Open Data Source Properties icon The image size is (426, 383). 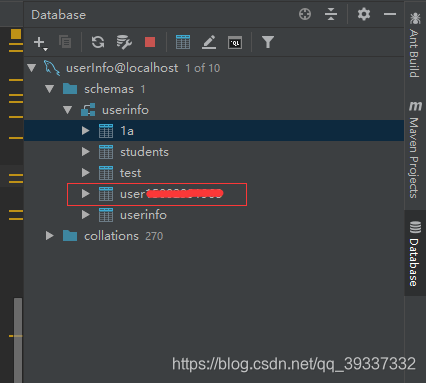(124, 42)
